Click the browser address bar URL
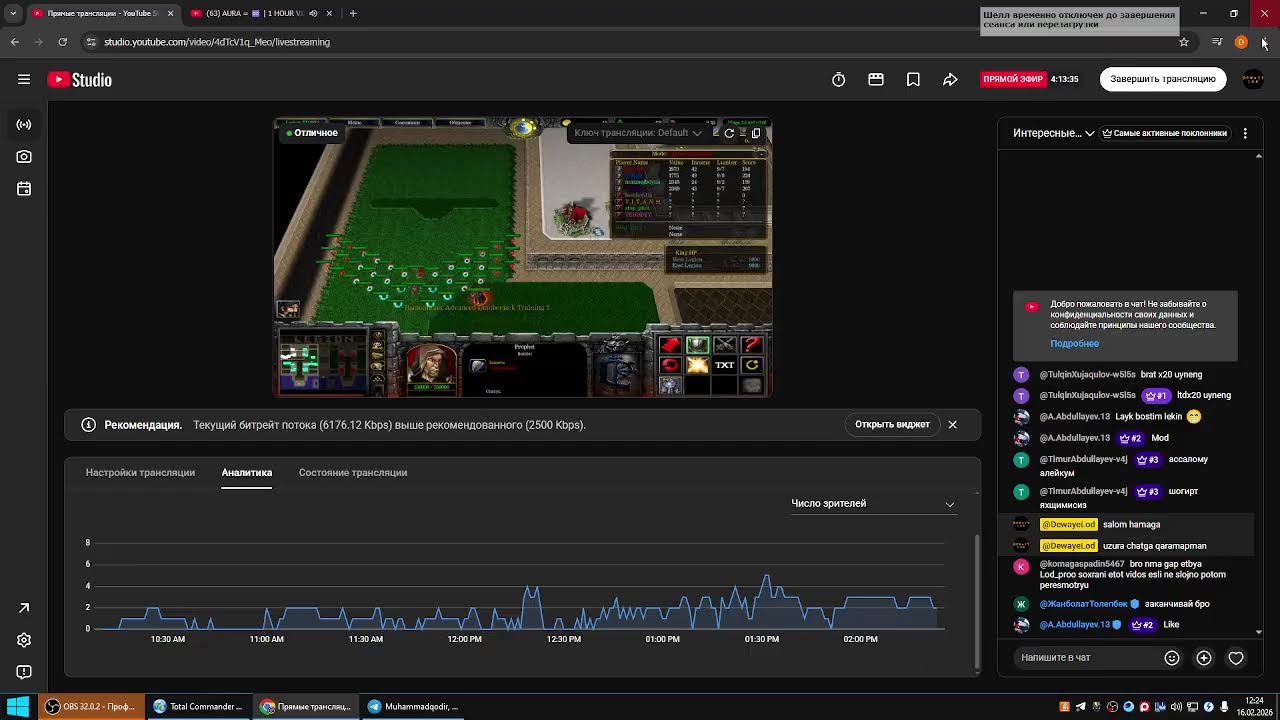1280x720 pixels. point(217,42)
